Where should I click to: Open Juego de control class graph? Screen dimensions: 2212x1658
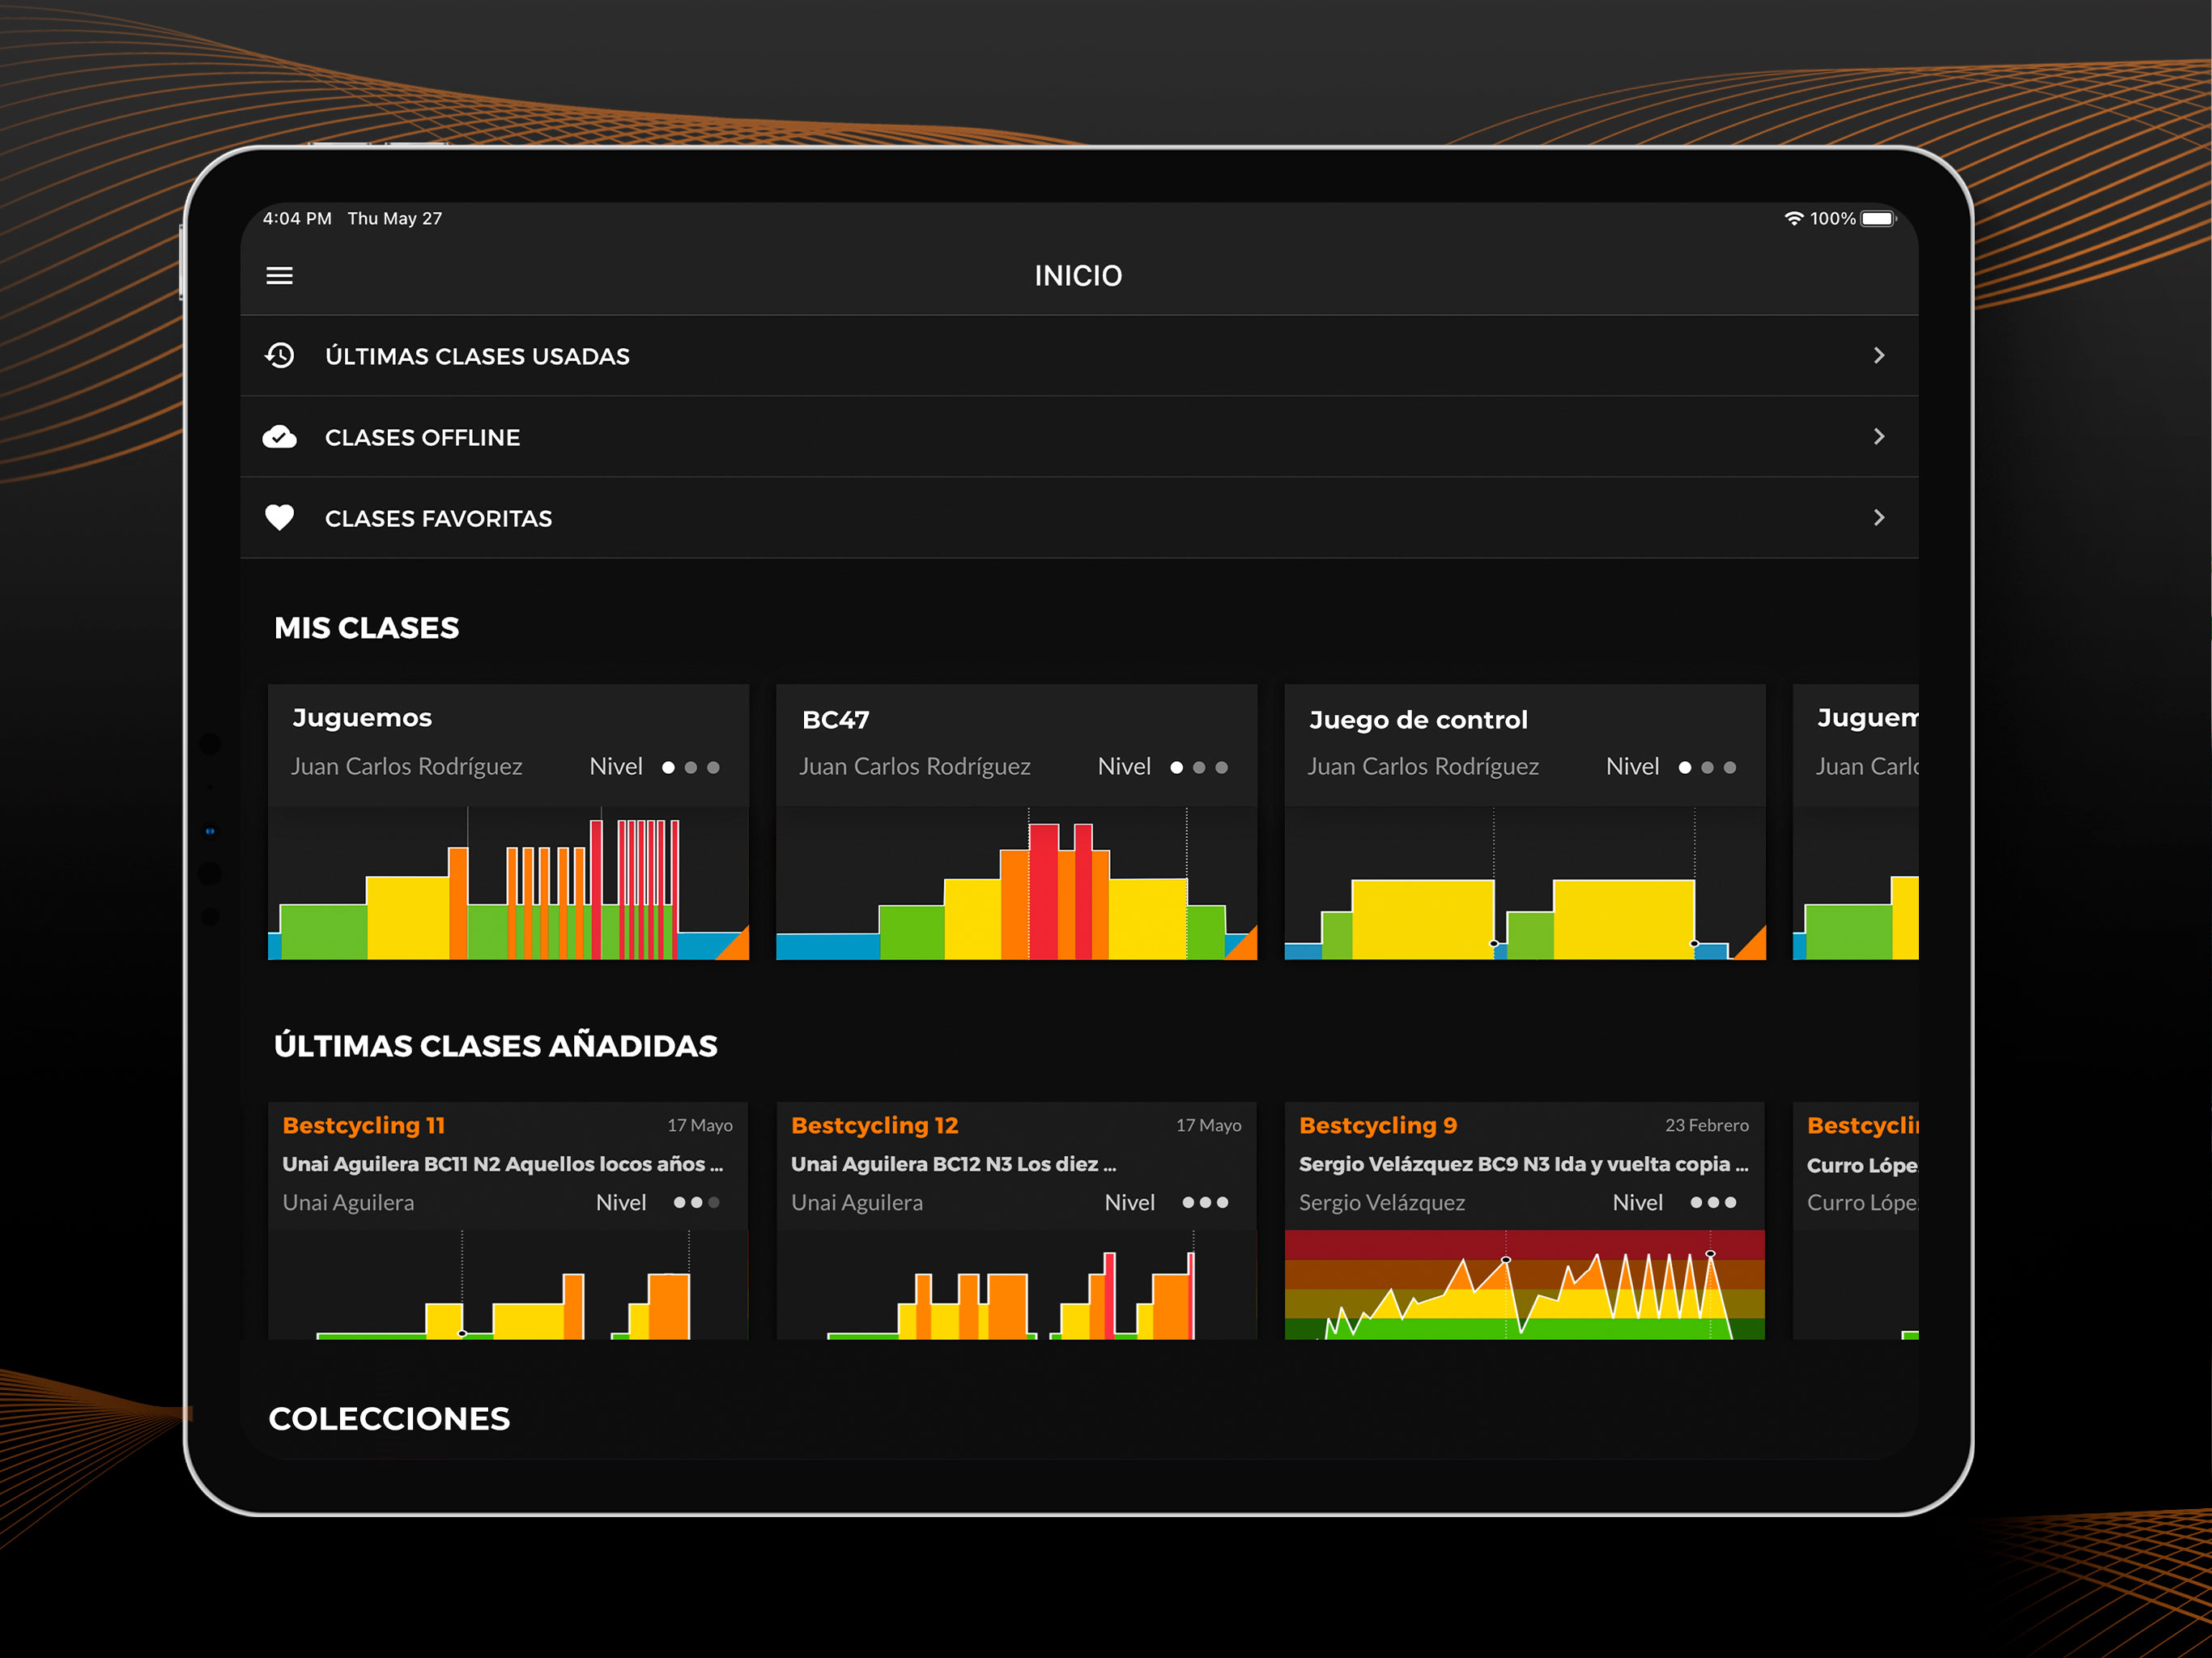[x=1524, y=885]
